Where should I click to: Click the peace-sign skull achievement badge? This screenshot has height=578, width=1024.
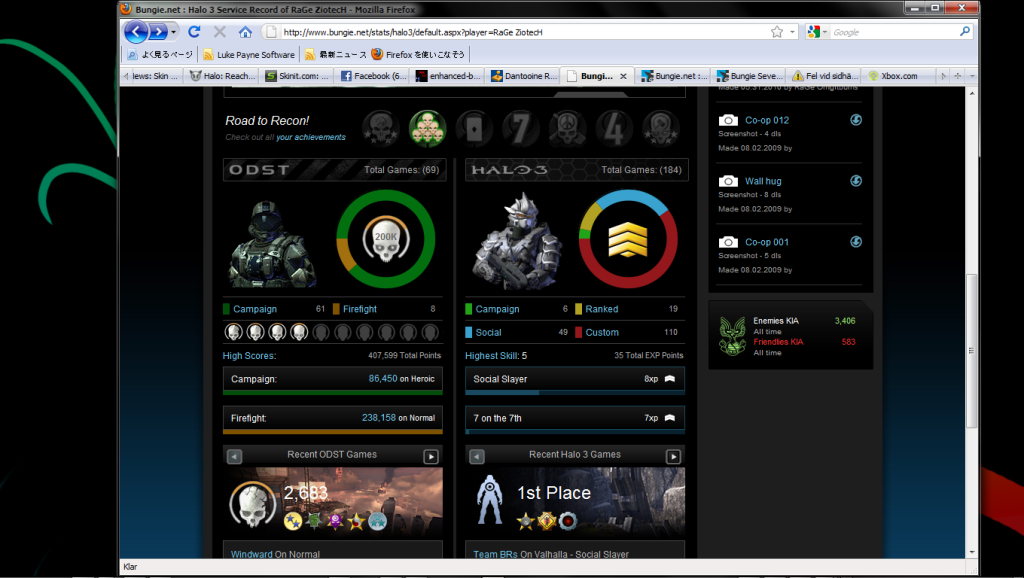[x=567, y=127]
